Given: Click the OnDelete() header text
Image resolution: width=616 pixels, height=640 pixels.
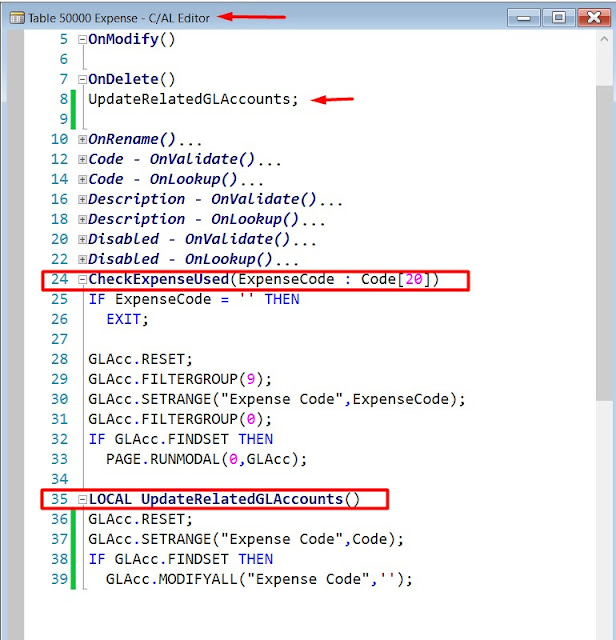Looking at the screenshot, I should pyautogui.click(x=132, y=79).
